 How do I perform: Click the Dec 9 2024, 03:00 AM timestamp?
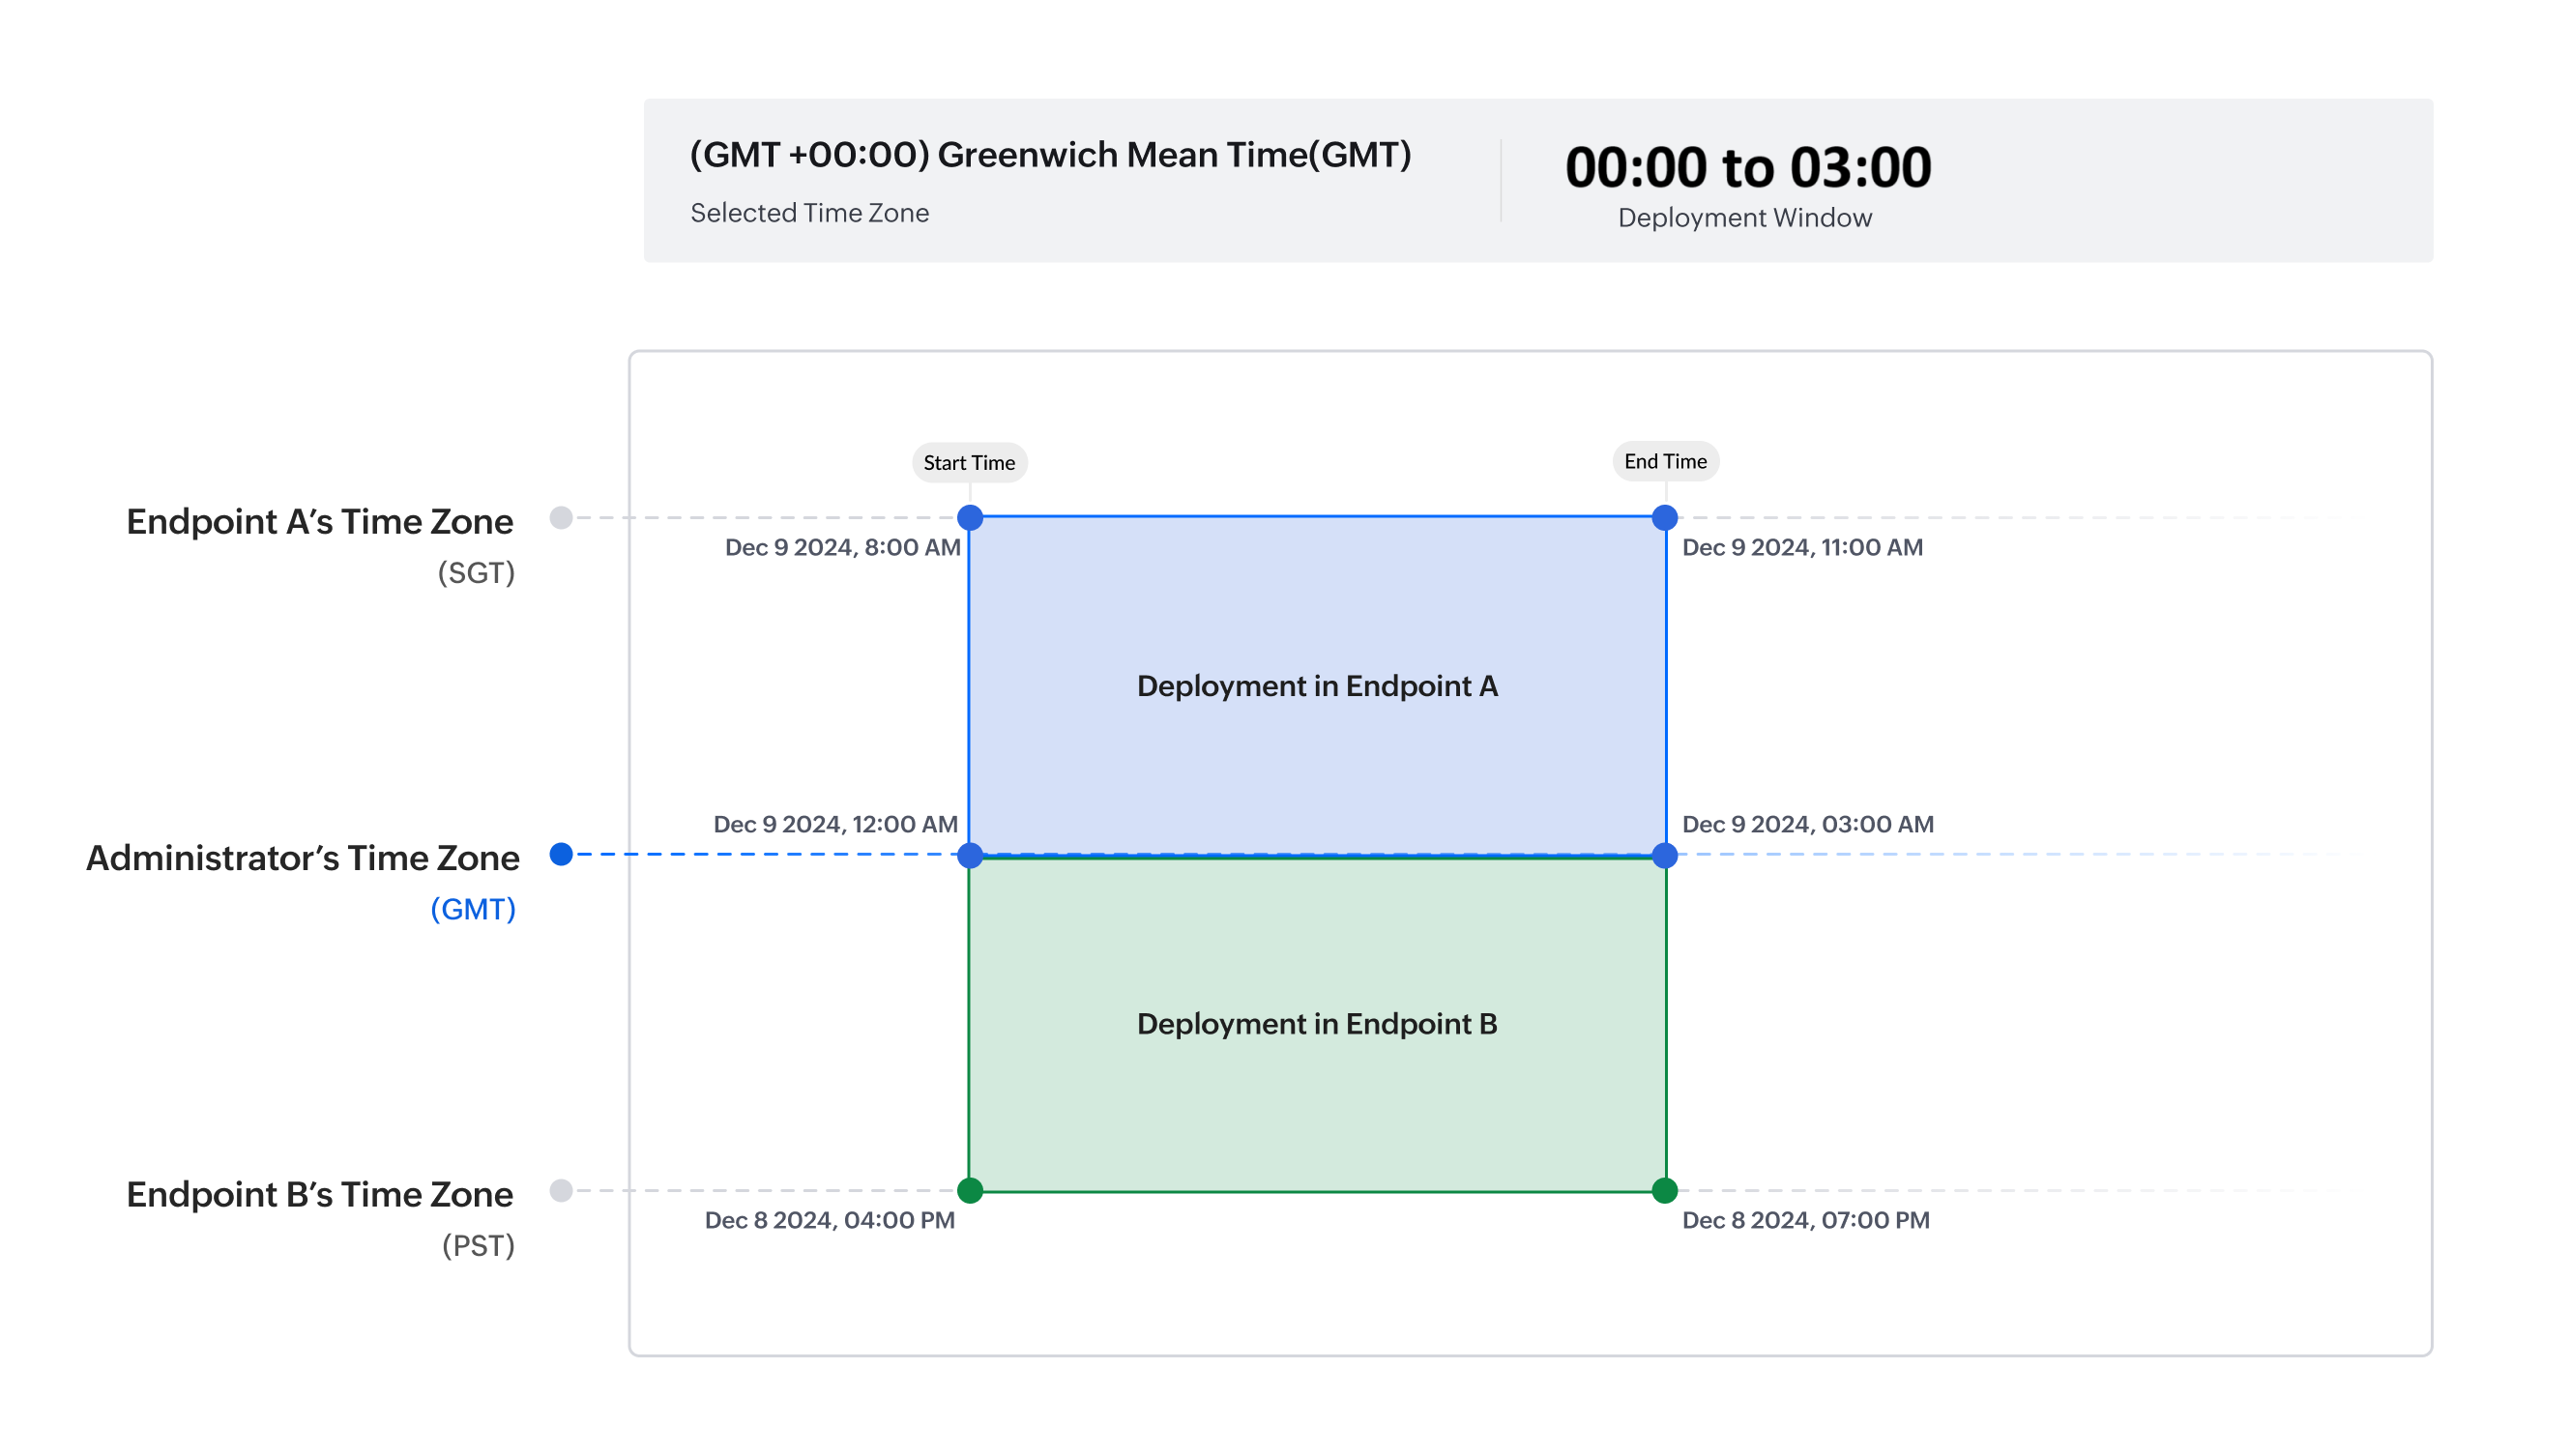1807,824
